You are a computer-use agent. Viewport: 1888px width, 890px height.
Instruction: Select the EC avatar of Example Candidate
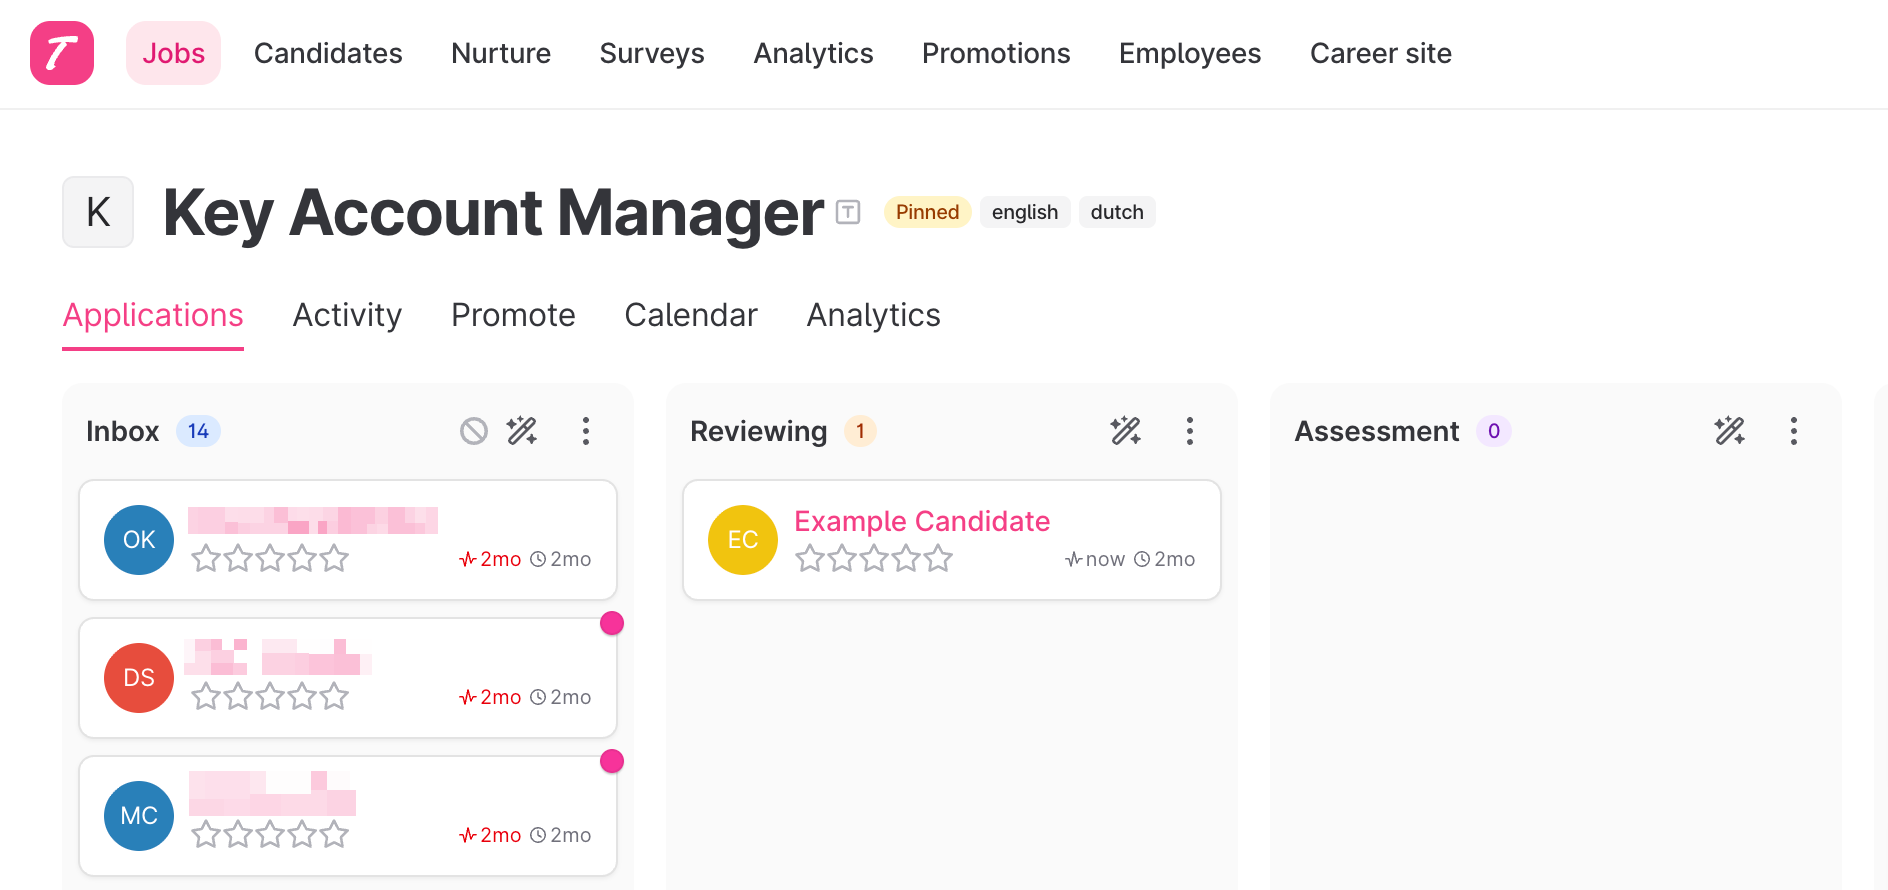[743, 540]
